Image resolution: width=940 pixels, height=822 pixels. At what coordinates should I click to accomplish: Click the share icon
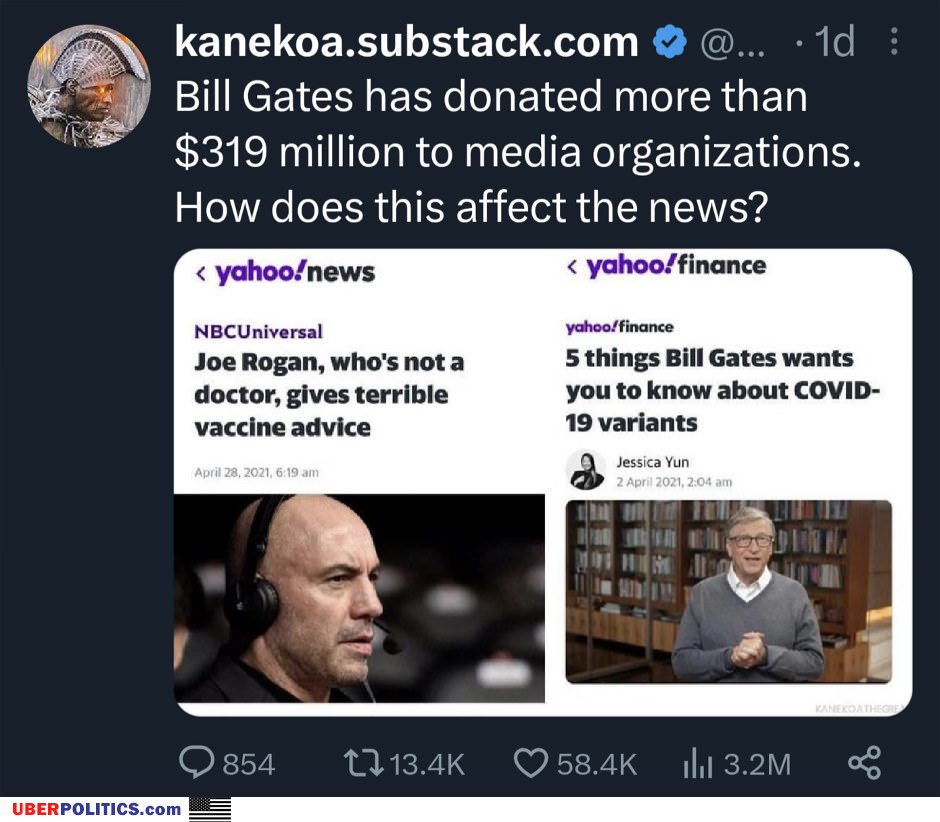(864, 764)
